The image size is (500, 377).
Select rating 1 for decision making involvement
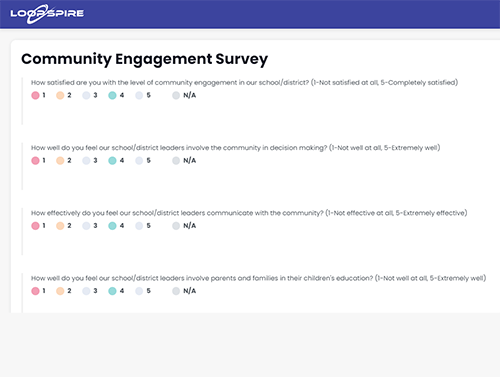tap(35, 161)
